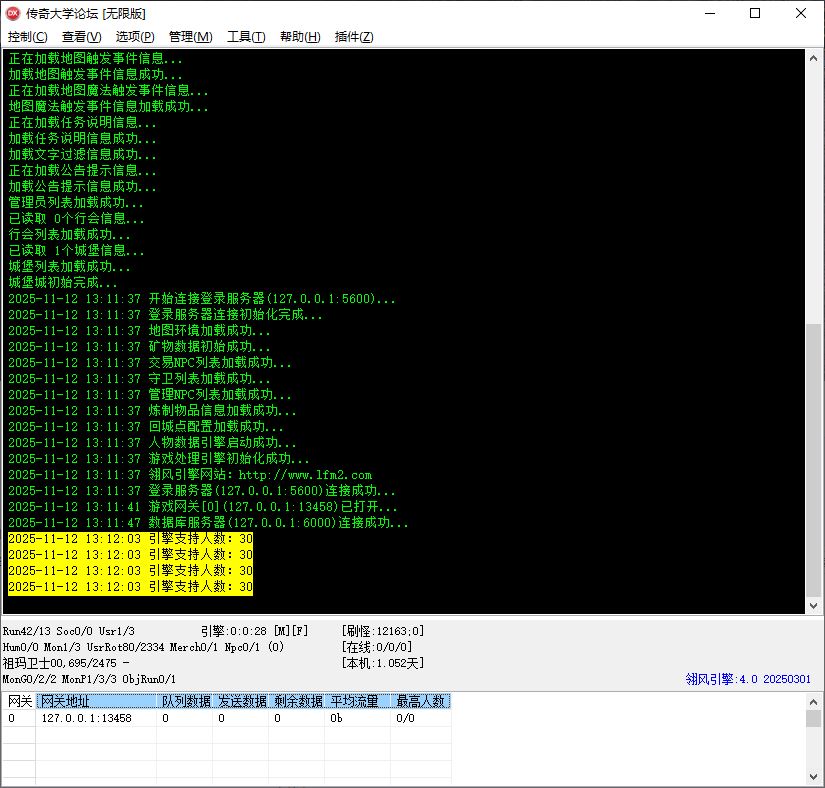Click the application icon in the title bar
Viewport: 825px width, 788px height.
[14, 14]
